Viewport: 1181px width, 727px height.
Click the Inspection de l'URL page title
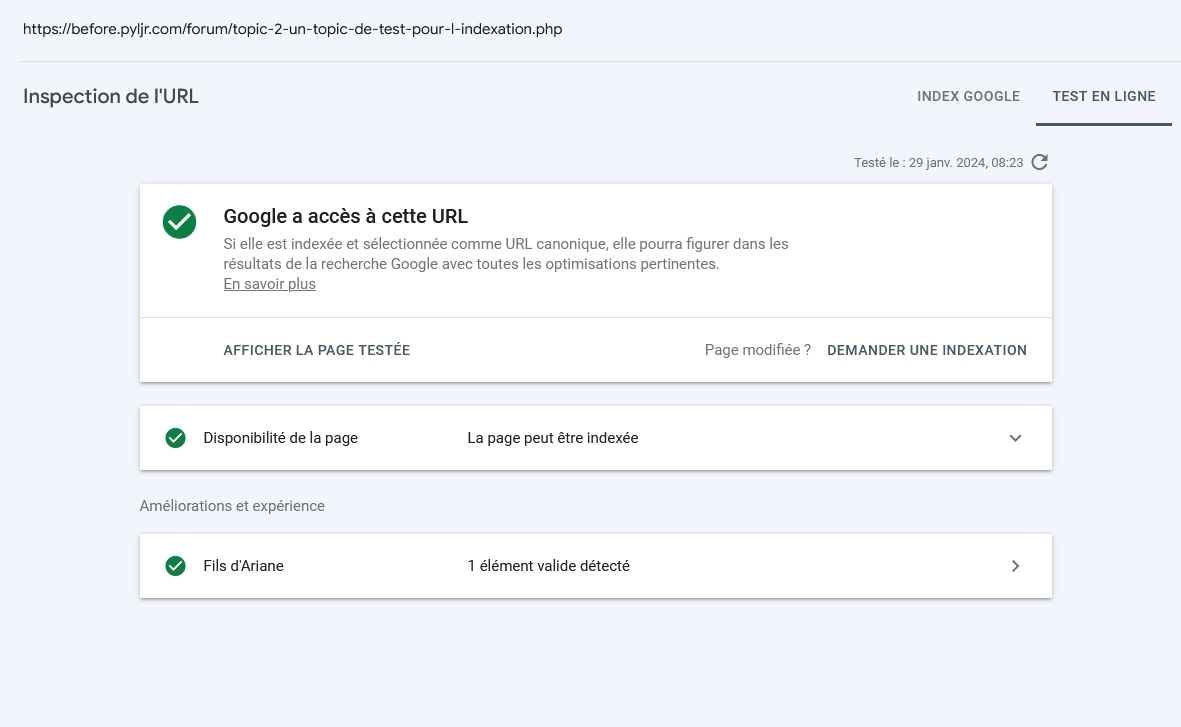click(111, 97)
